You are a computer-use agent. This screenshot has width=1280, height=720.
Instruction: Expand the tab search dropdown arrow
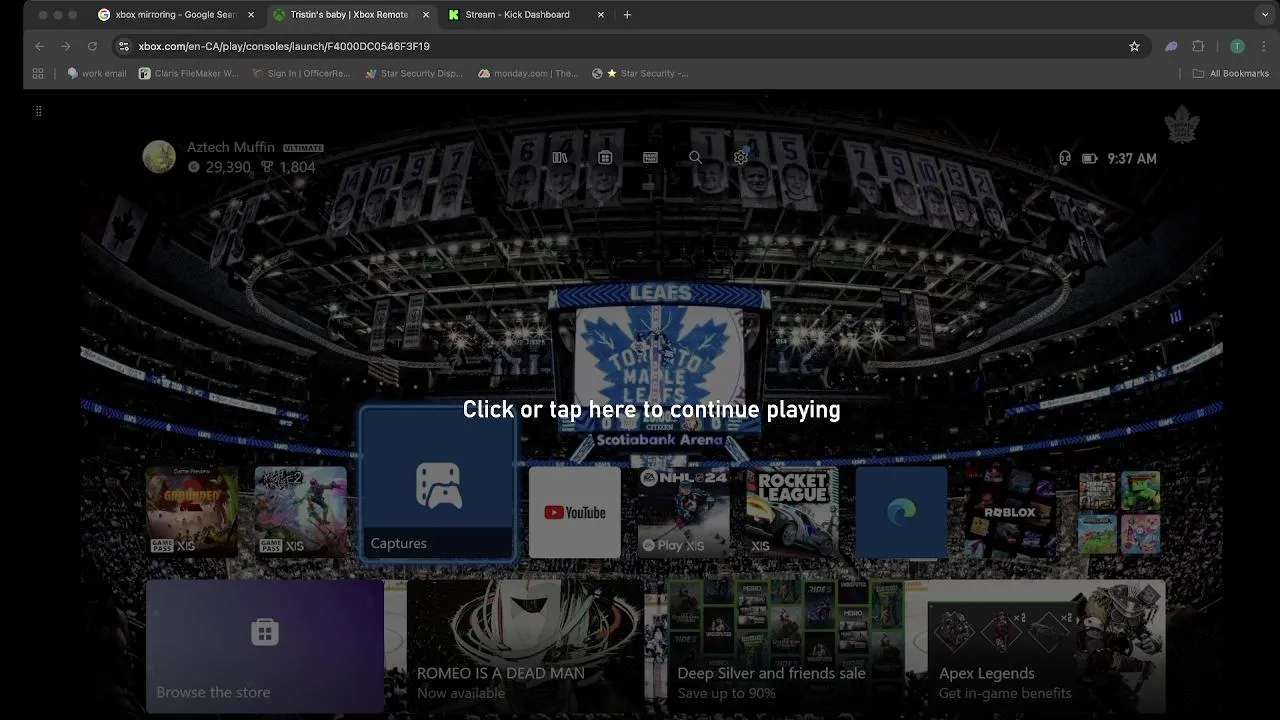click(1265, 15)
